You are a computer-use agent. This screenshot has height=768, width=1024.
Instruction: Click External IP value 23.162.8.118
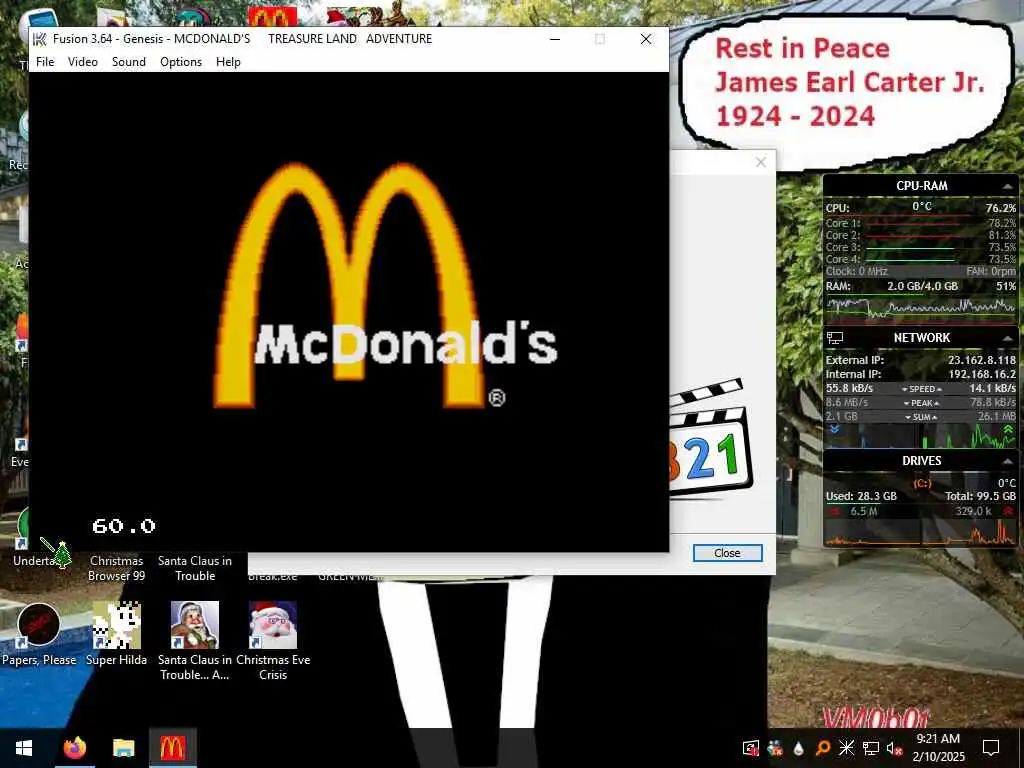click(x=982, y=360)
